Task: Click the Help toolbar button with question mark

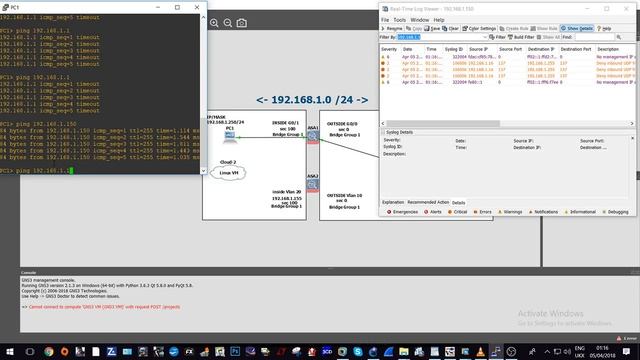Action: 604,29
